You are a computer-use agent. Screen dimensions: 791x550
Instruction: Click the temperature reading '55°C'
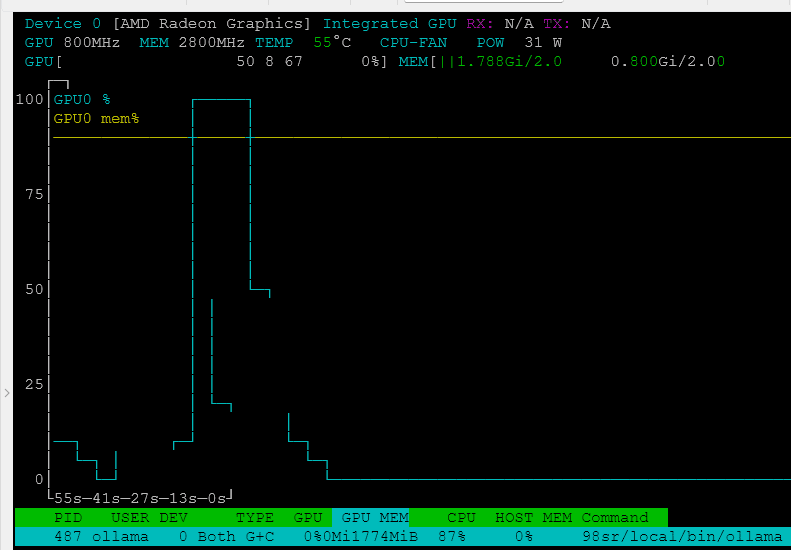[x=332, y=43]
